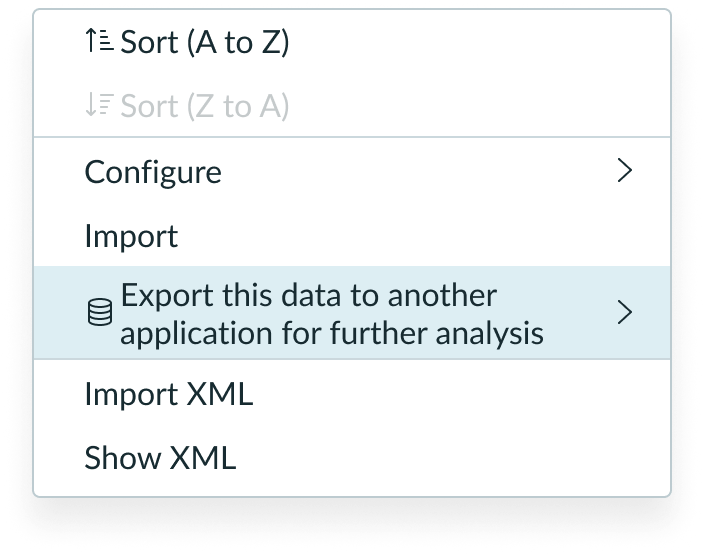Expand the Export submenu chevron
Screen dimensions: 704x554
[625, 313]
